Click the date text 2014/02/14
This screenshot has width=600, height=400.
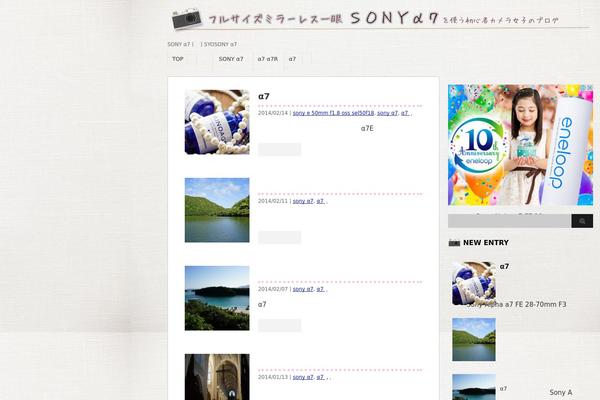click(272, 113)
